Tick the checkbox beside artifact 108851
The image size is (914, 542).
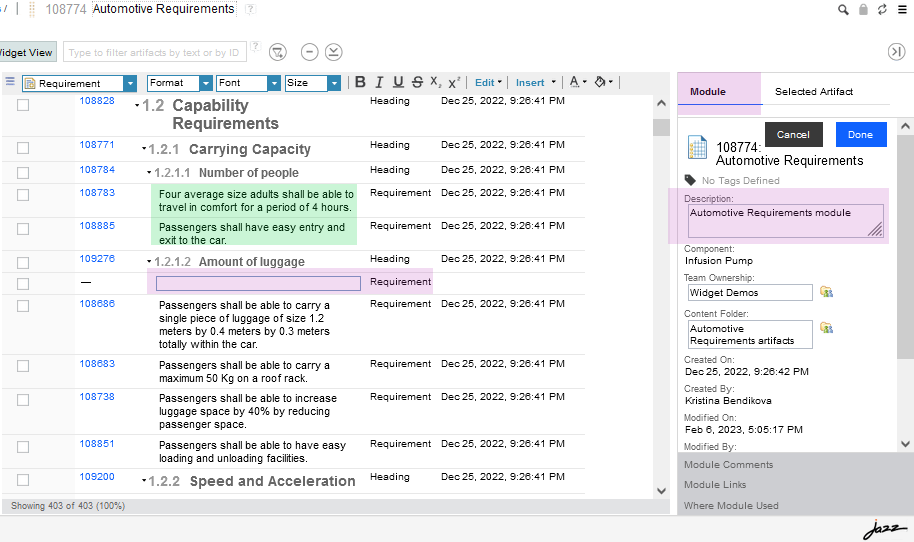[23, 445]
